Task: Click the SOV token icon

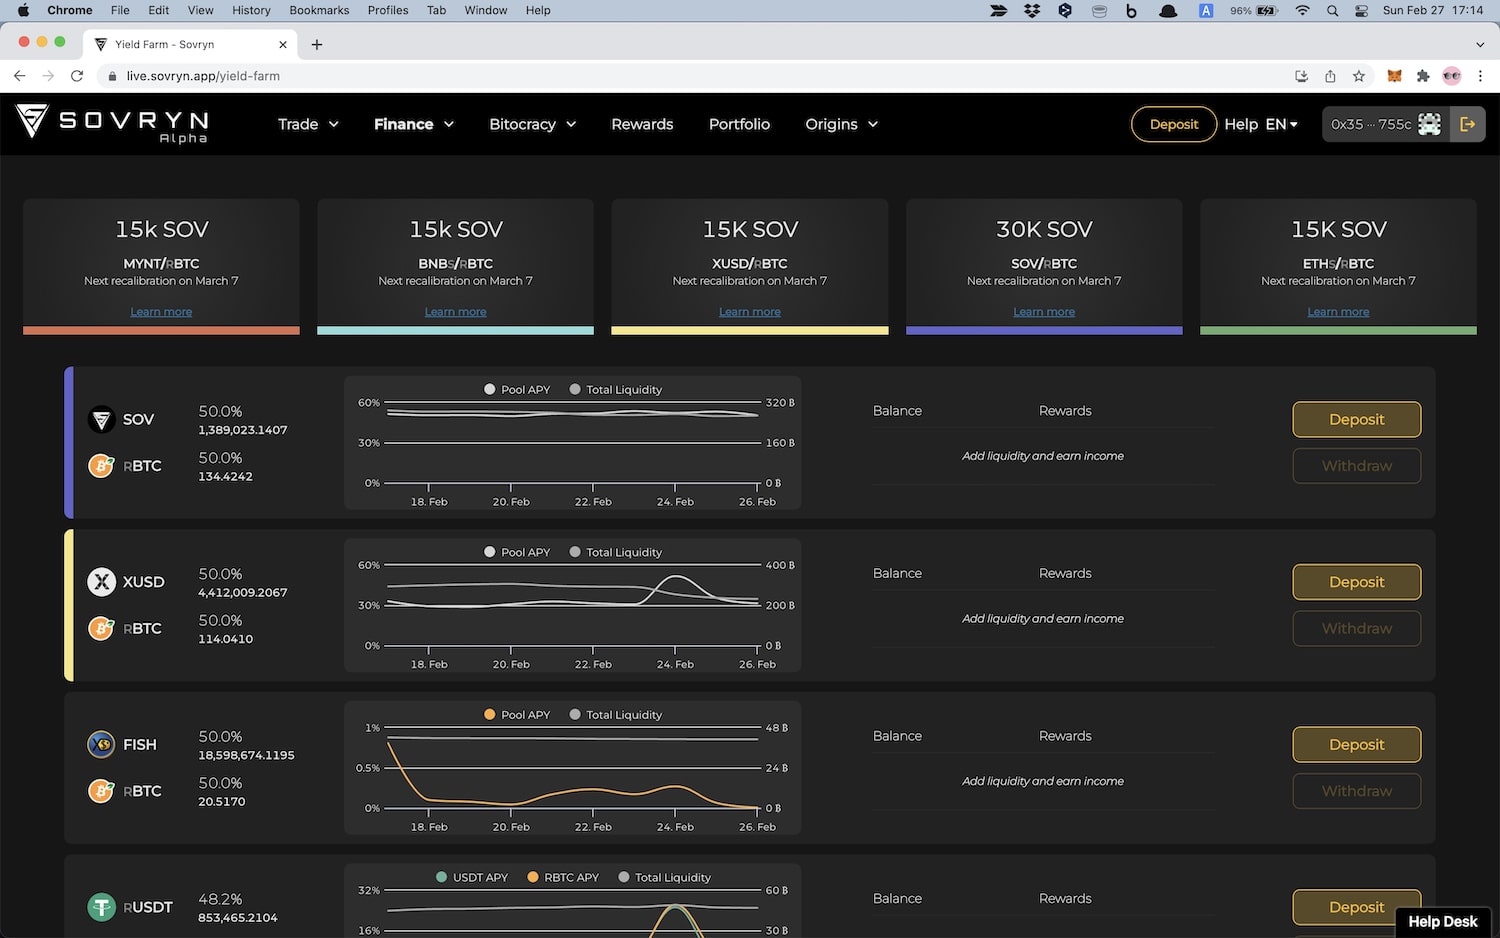Action: click(101, 419)
